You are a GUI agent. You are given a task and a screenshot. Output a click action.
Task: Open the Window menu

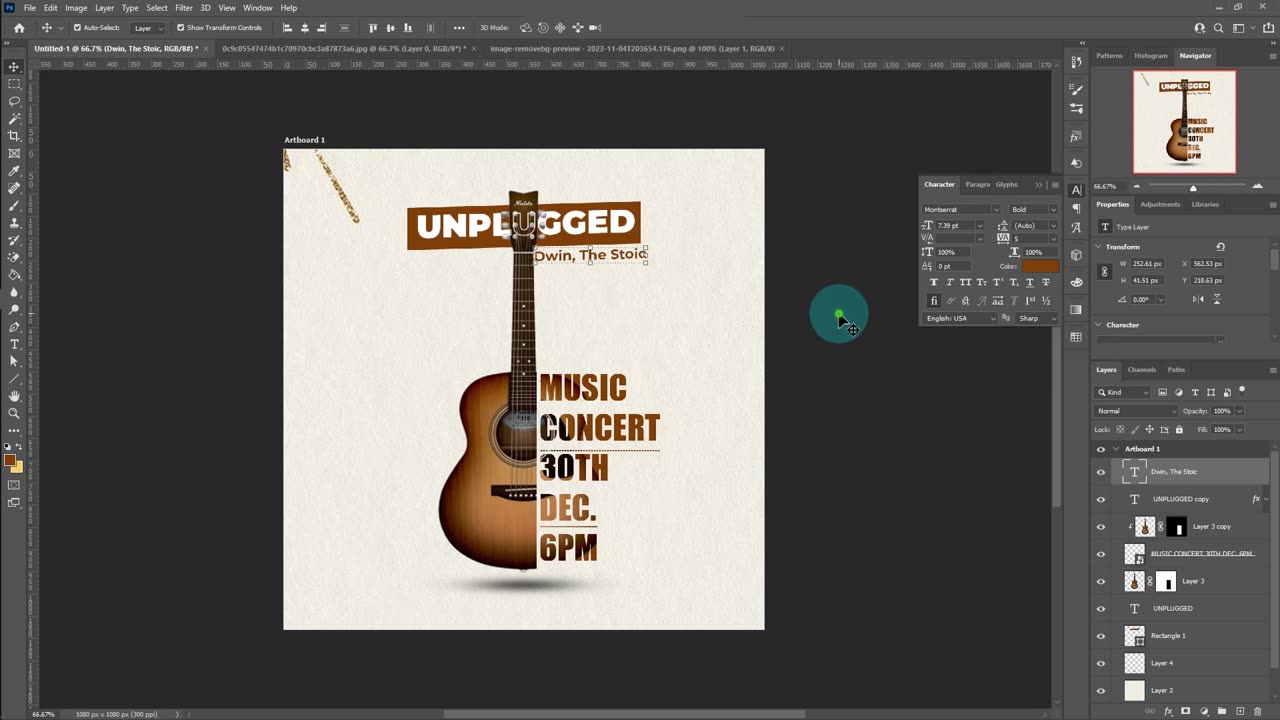(x=257, y=8)
